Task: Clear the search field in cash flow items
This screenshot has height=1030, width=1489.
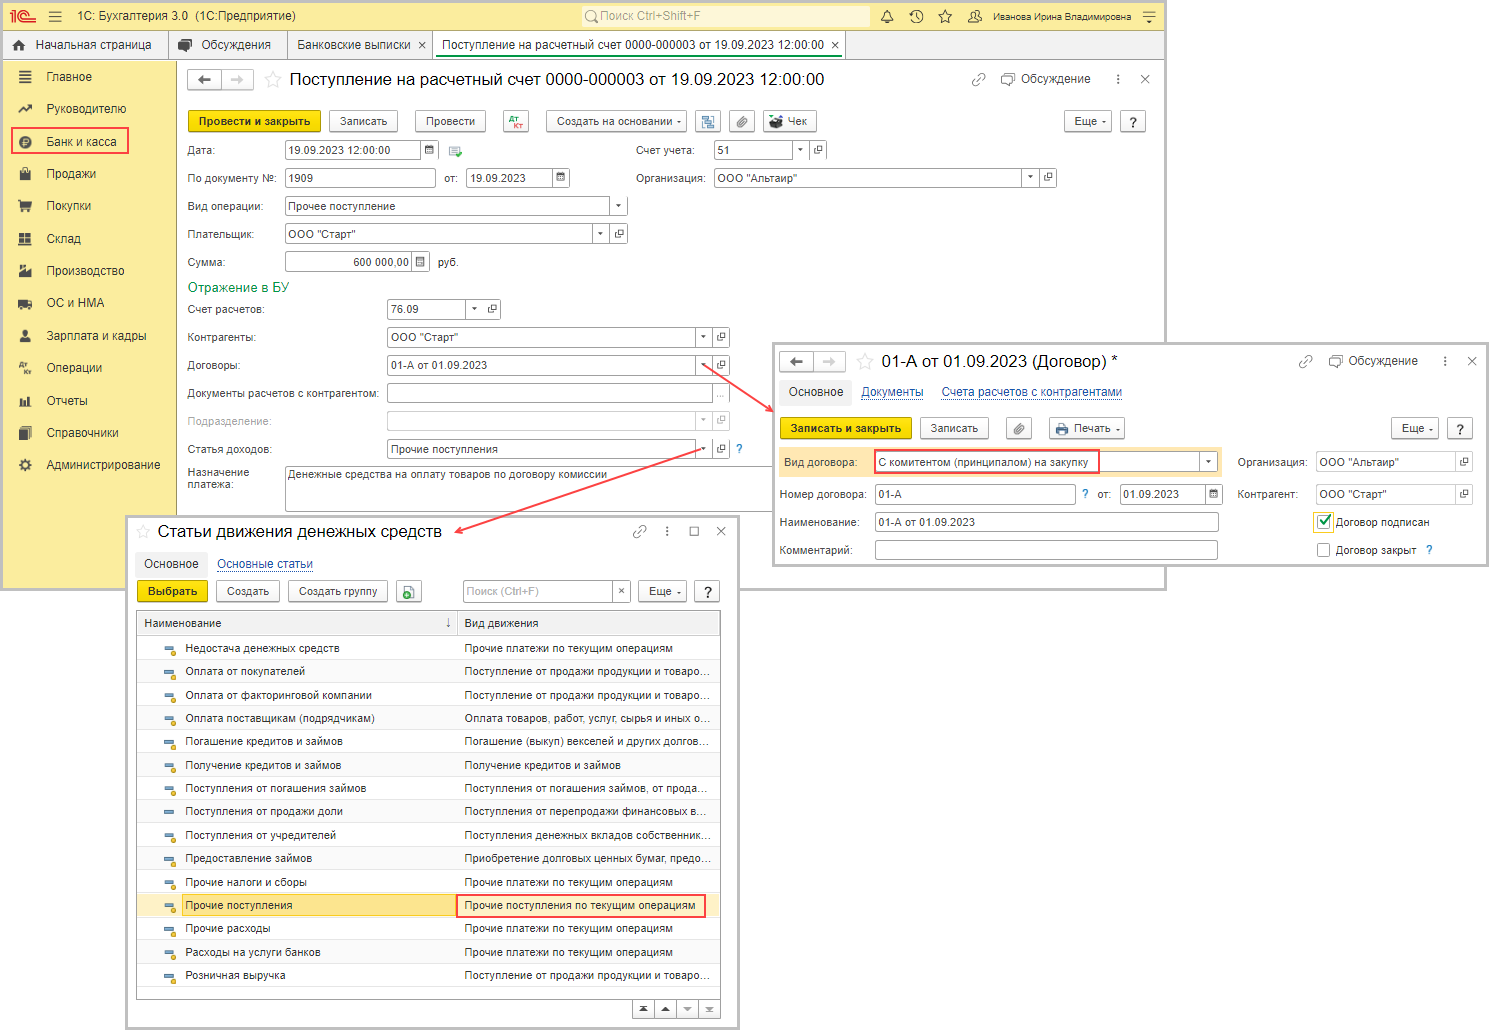Action: (621, 591)
